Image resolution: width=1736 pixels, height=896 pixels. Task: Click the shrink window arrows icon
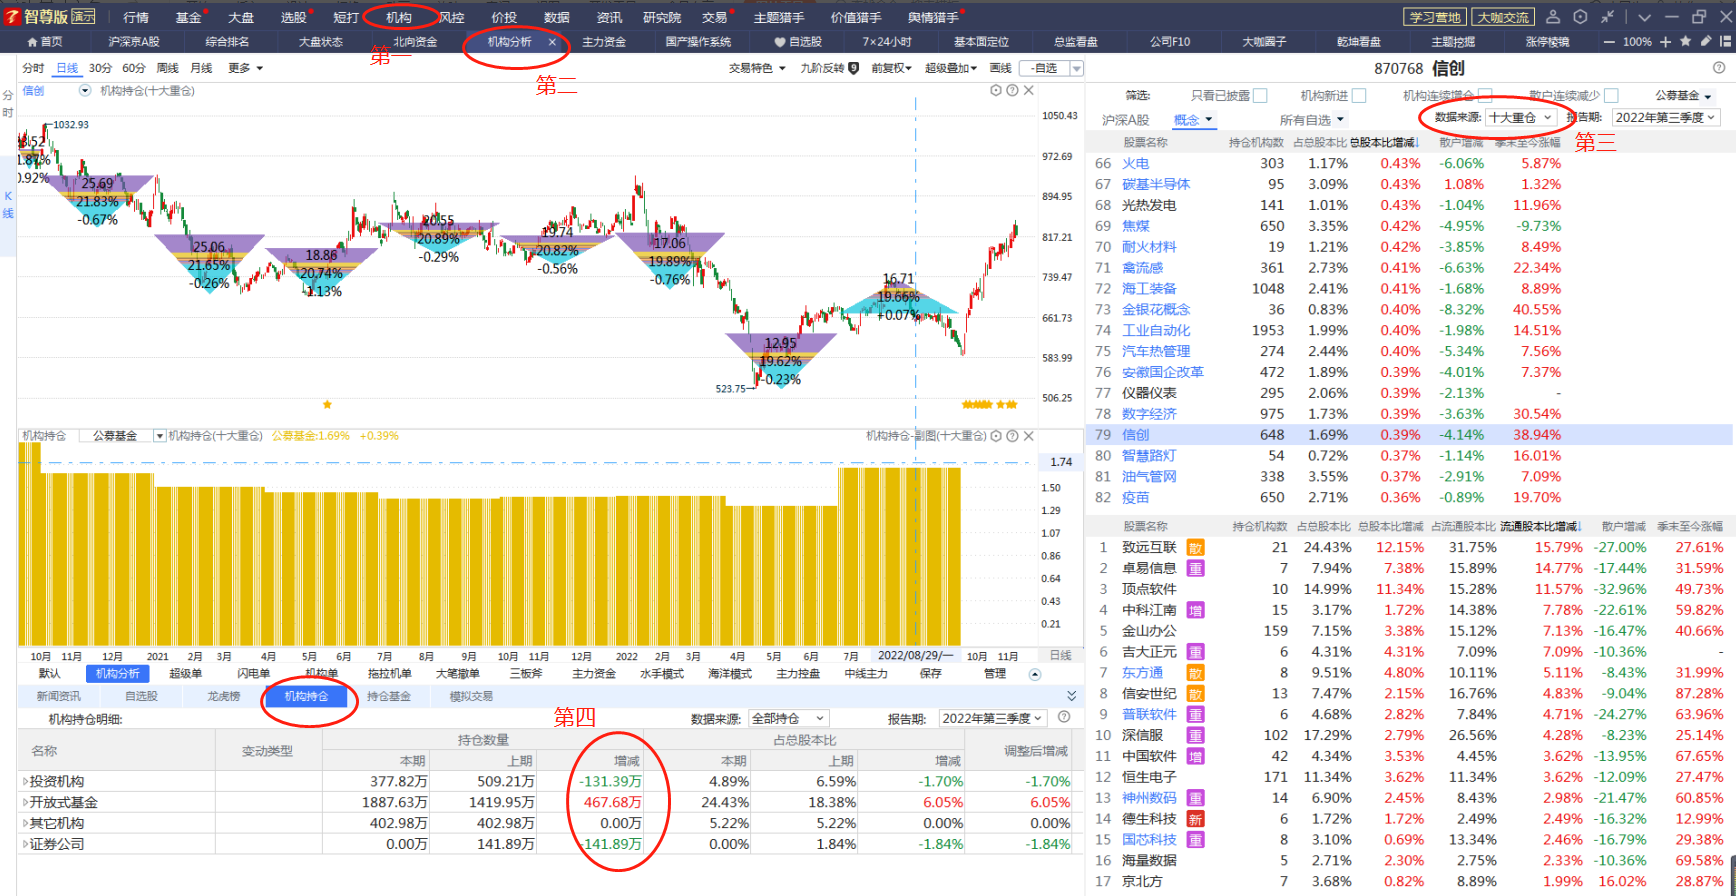(x=1607, y=17)
